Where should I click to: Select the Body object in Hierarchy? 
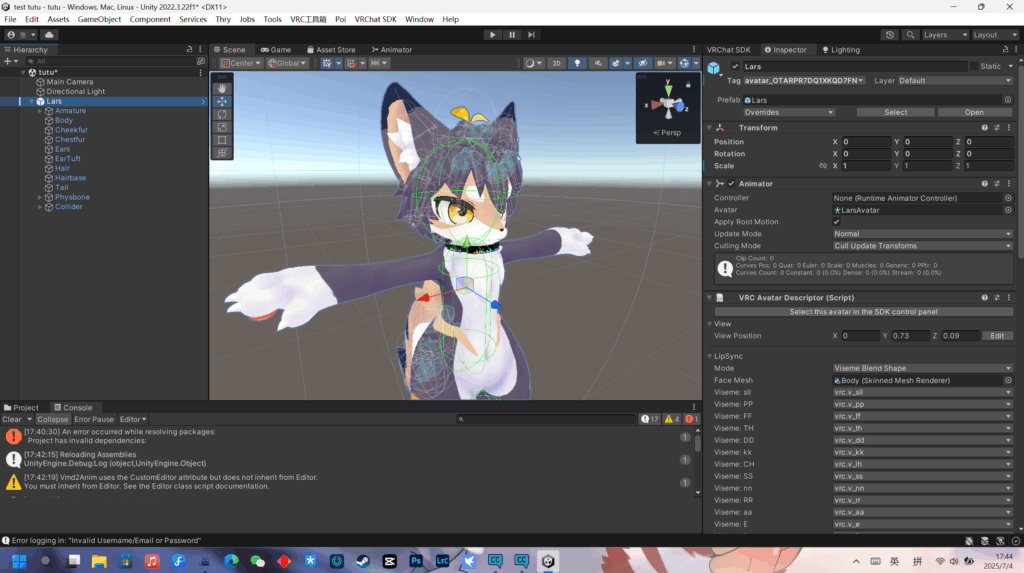point(63,120)
